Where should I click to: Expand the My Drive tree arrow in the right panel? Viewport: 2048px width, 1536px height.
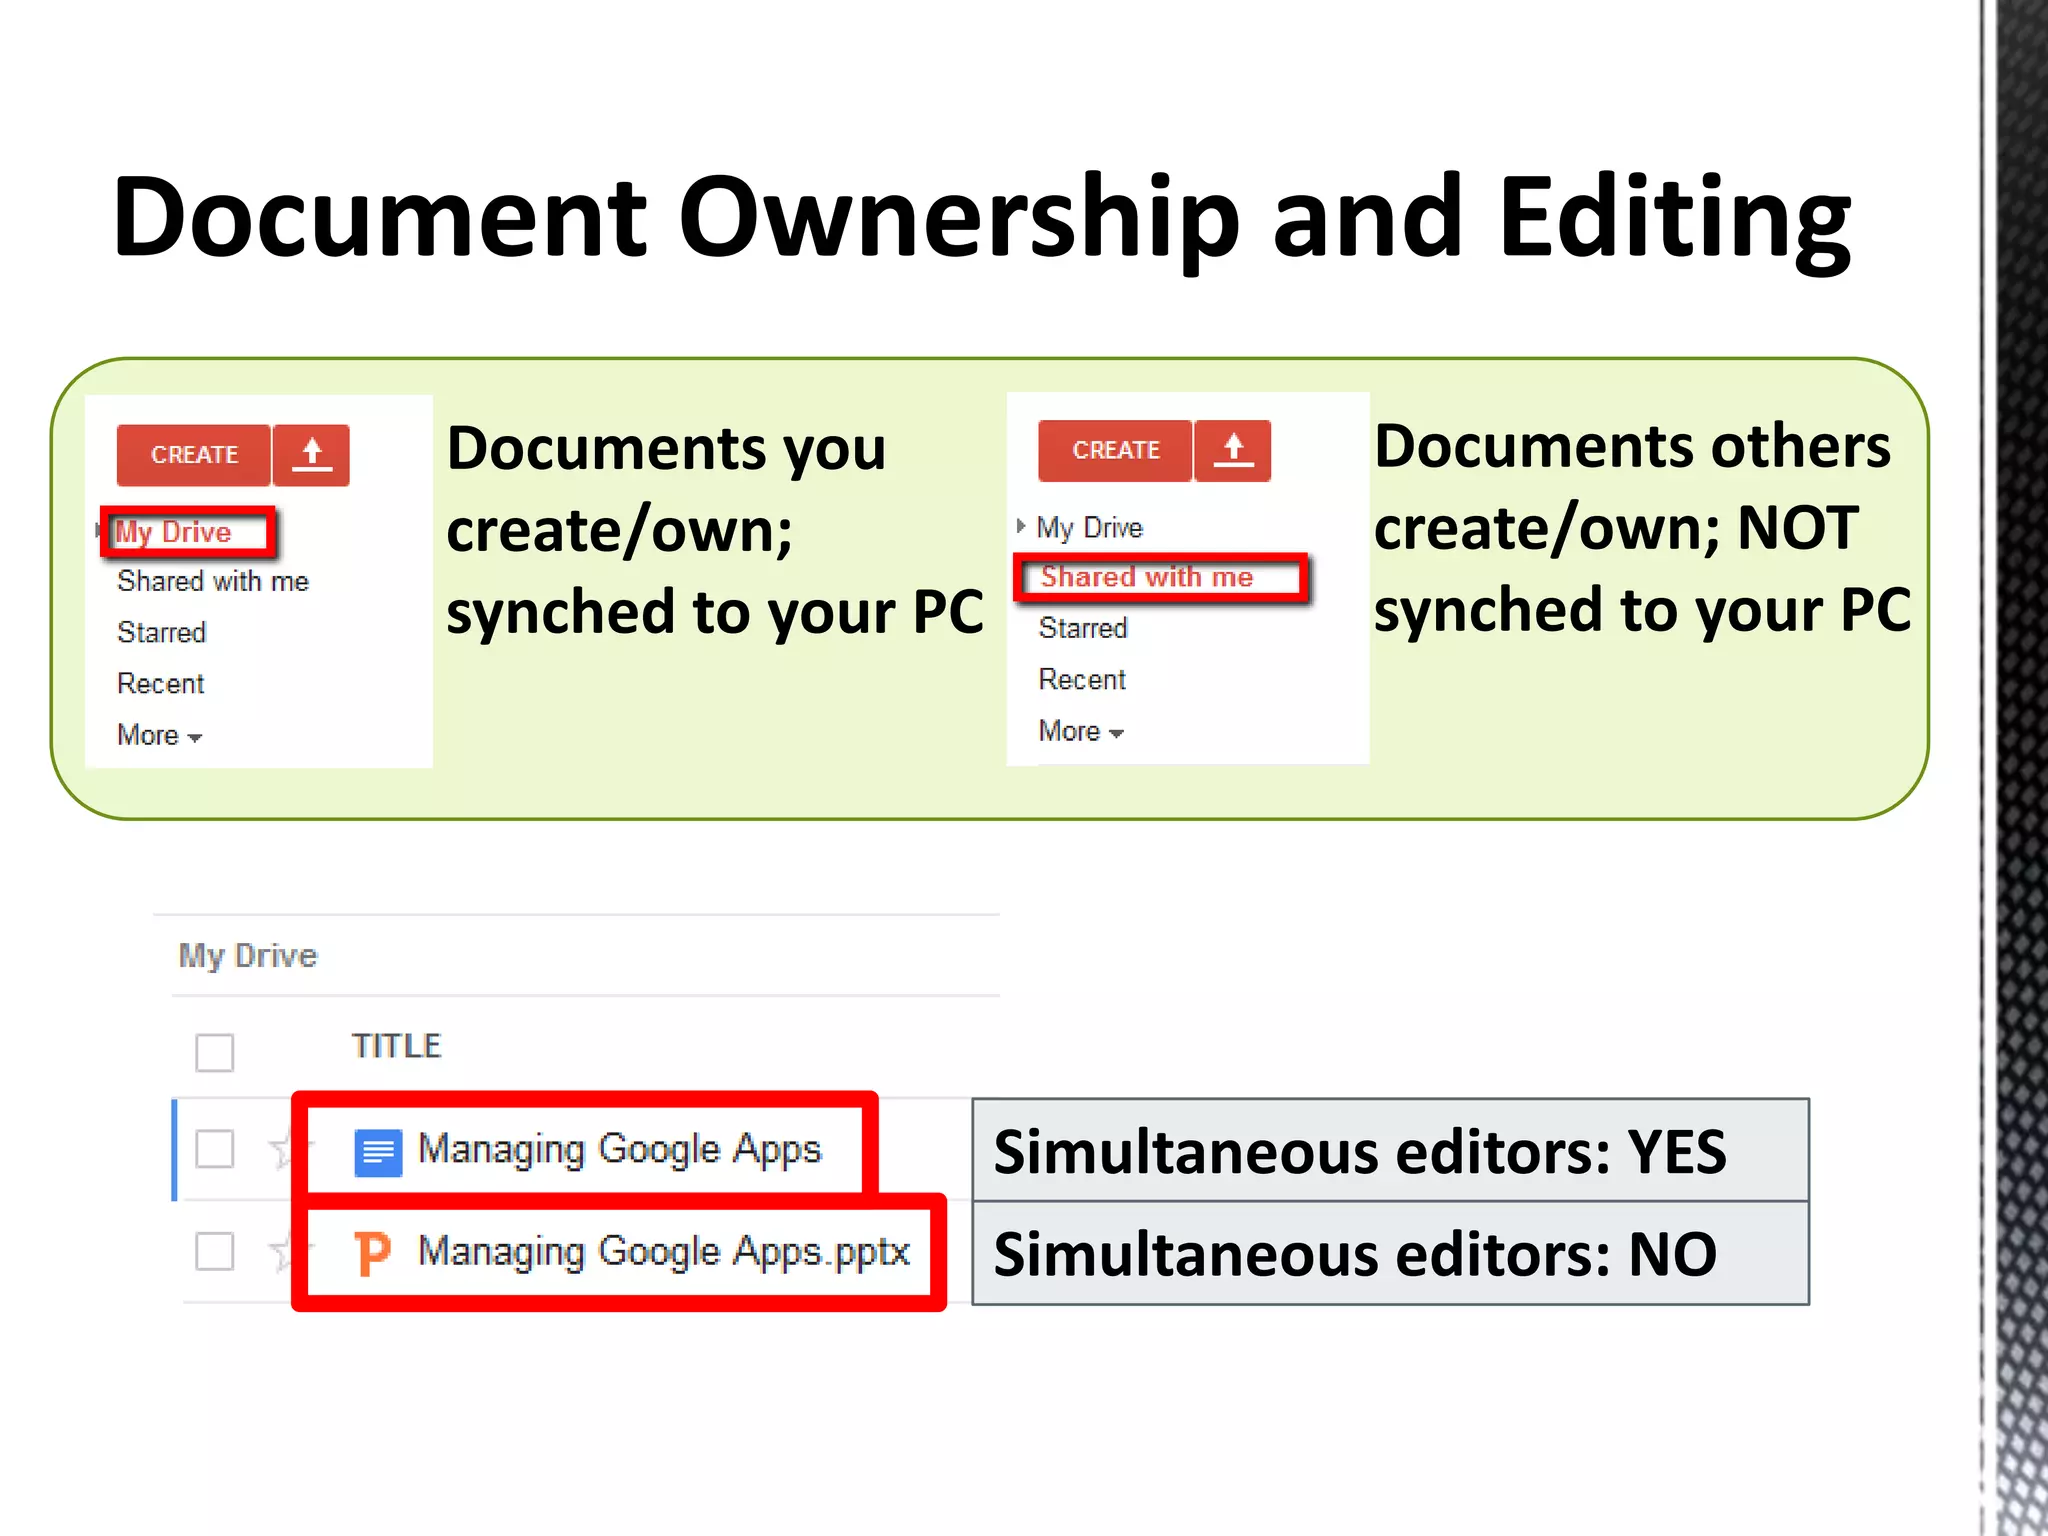click(x=1021, y=526)
